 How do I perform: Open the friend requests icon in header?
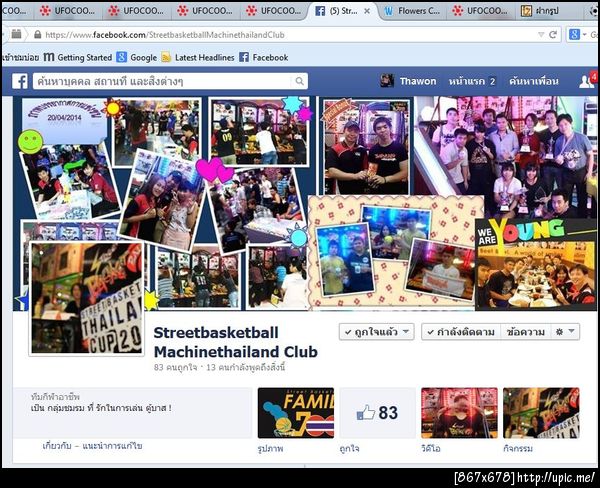[x=587, y=80]
